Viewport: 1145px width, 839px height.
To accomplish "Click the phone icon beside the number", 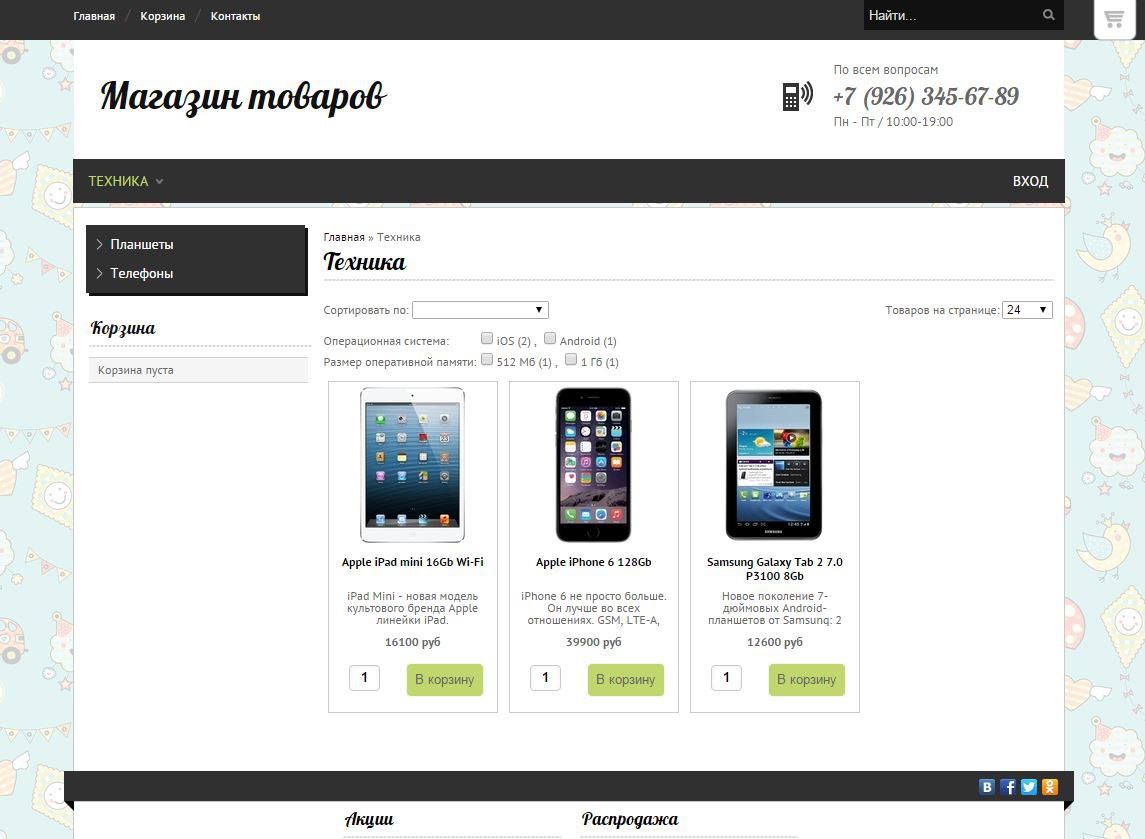I will click(797, 96).
